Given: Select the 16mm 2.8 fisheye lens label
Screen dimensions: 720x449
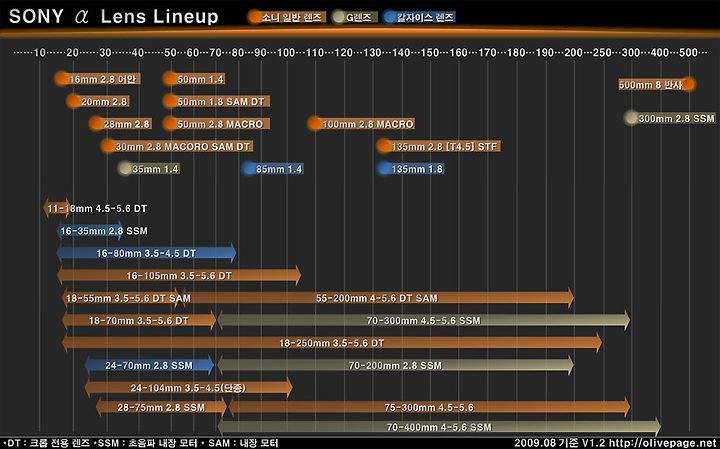Looking at the screenshot, I should (x=97, y=79).
